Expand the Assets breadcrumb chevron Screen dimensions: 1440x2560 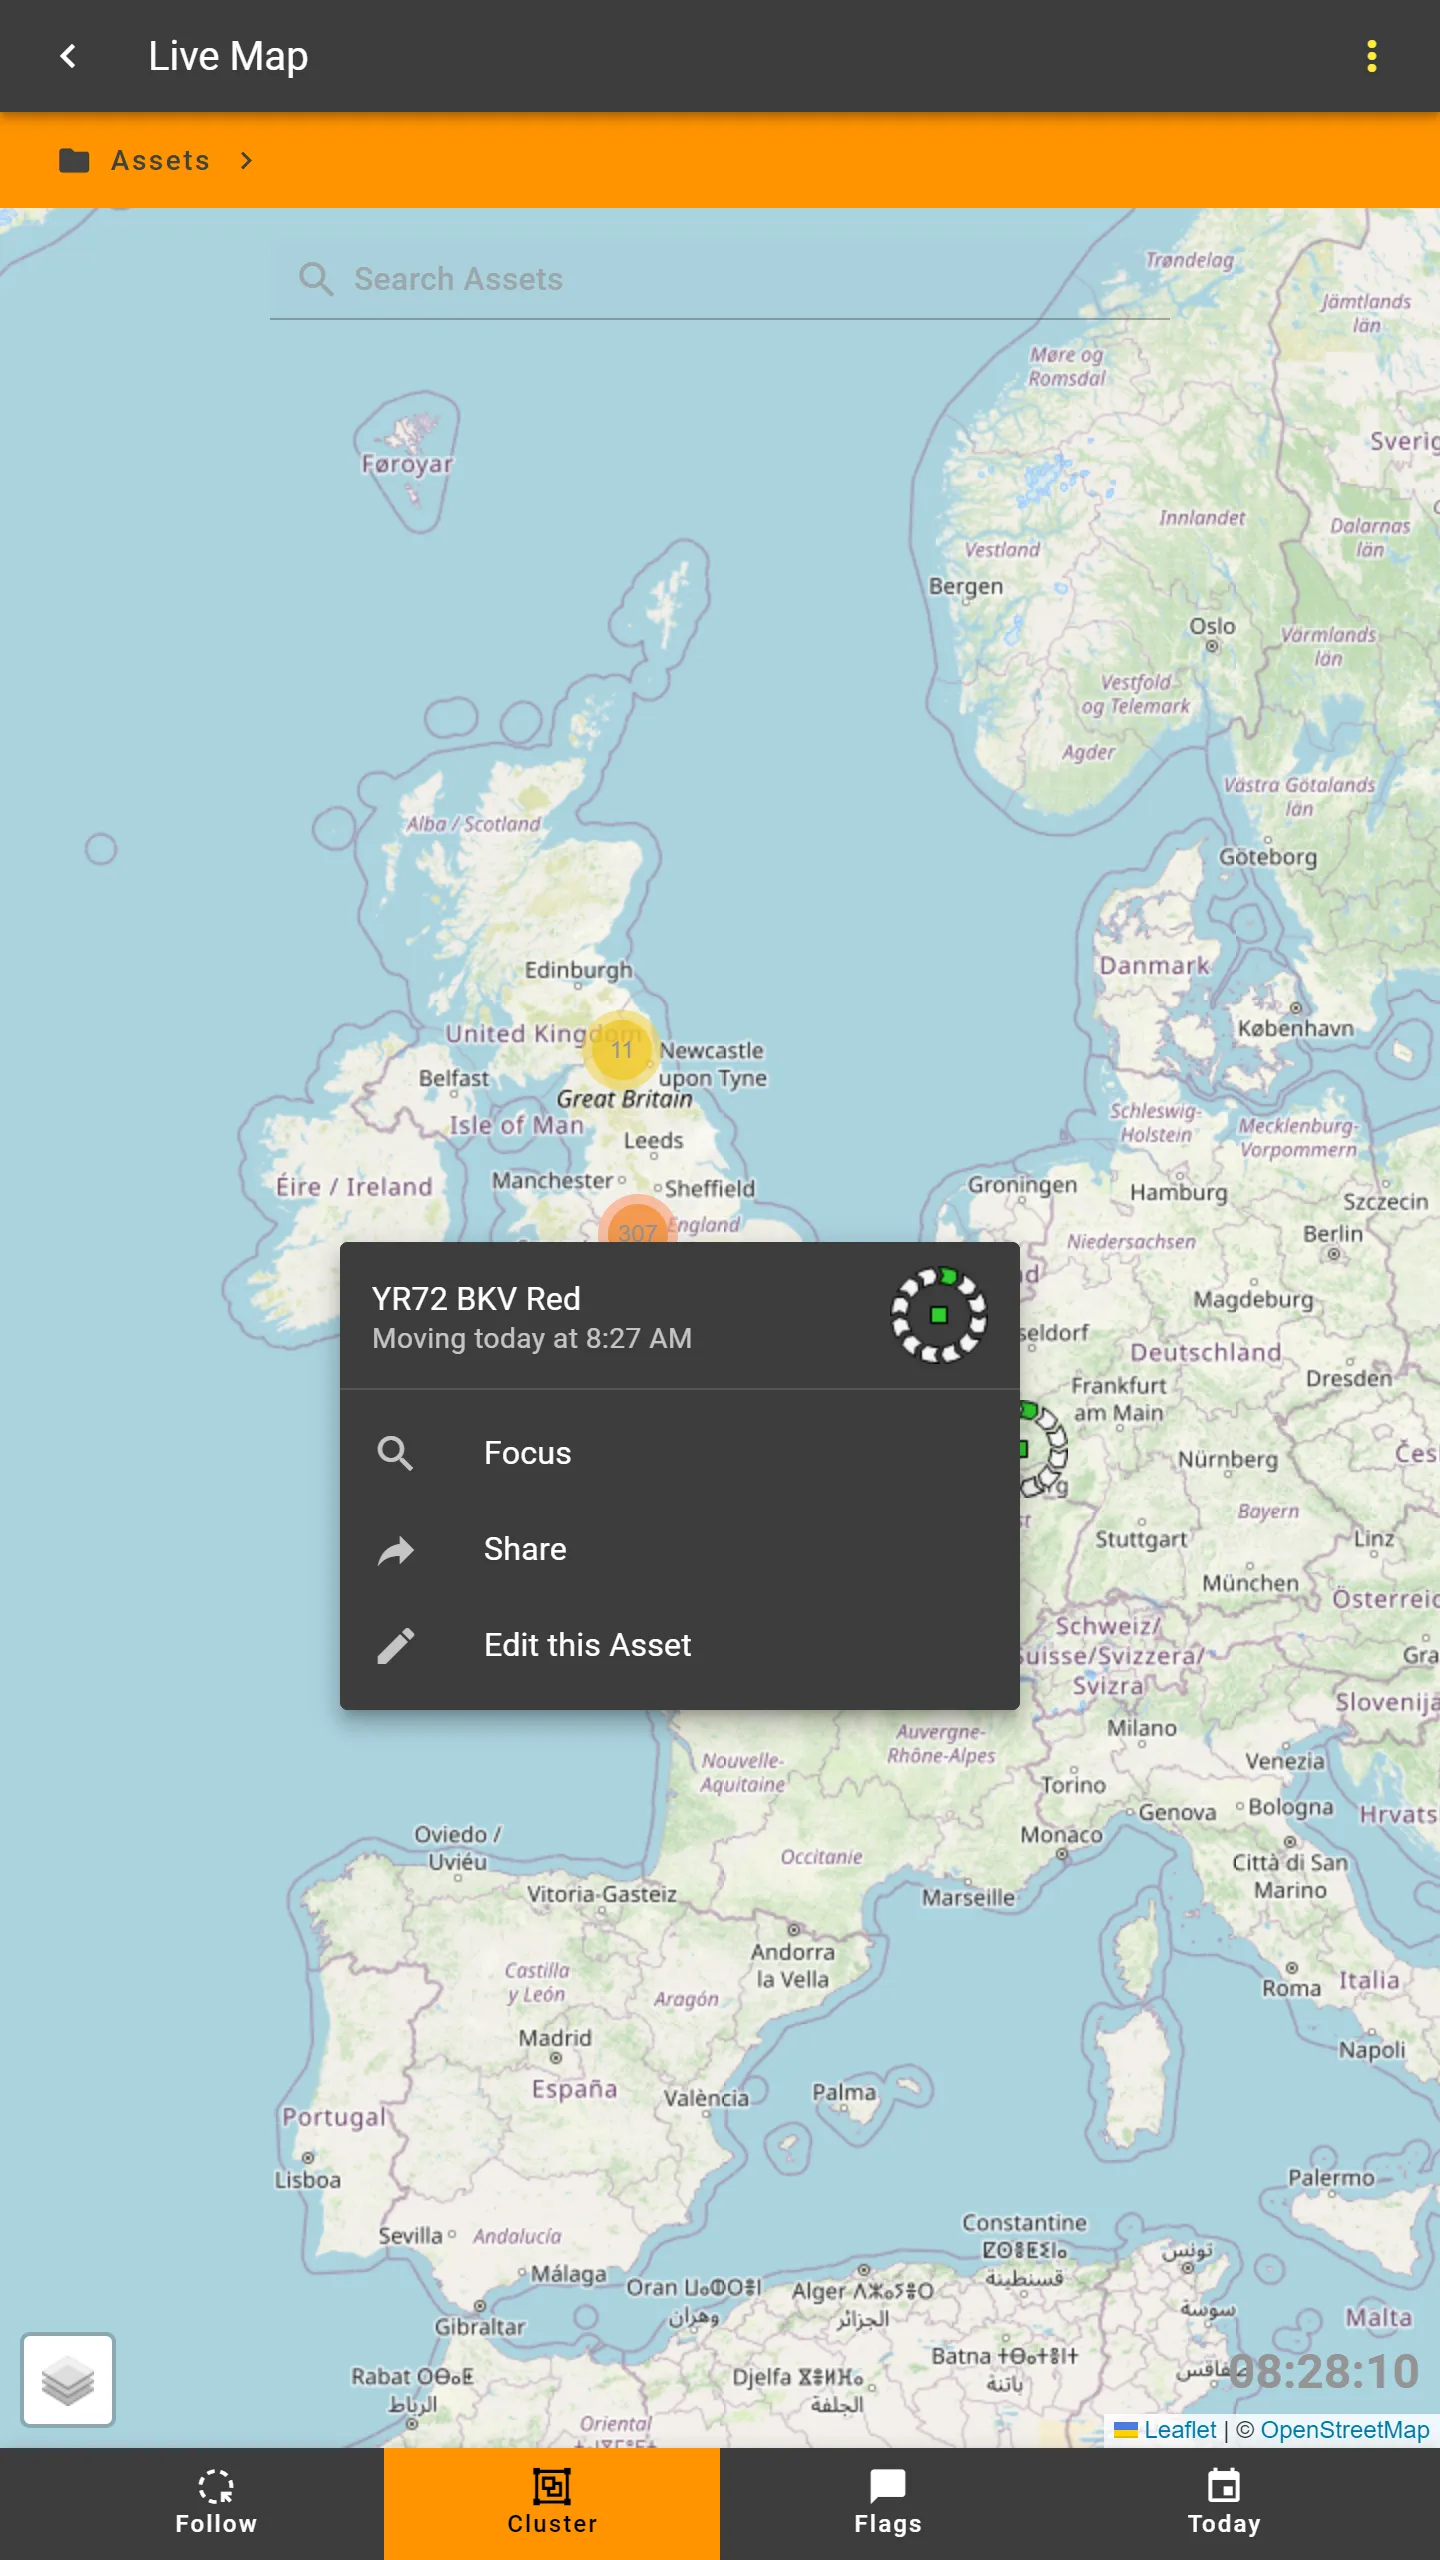pos(246,160)
